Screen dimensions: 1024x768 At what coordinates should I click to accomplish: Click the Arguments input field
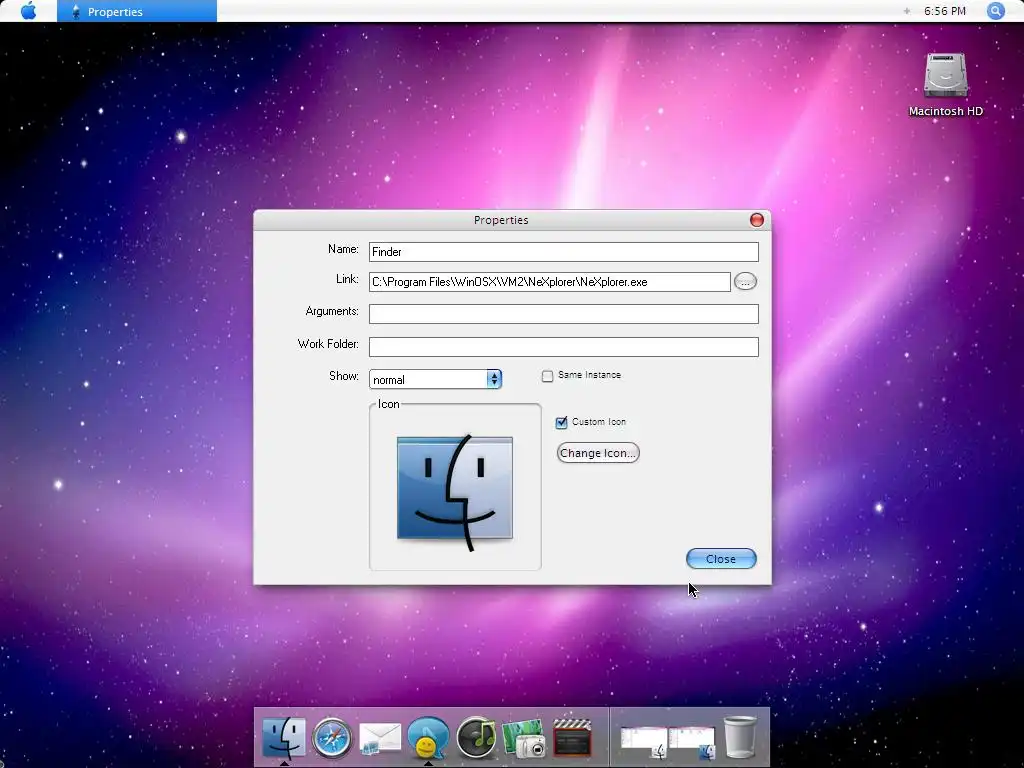pos(564,313)
